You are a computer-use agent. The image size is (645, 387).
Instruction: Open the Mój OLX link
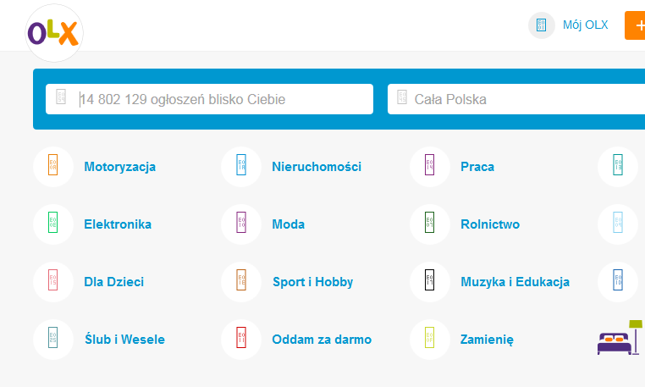tap(585, 25)
